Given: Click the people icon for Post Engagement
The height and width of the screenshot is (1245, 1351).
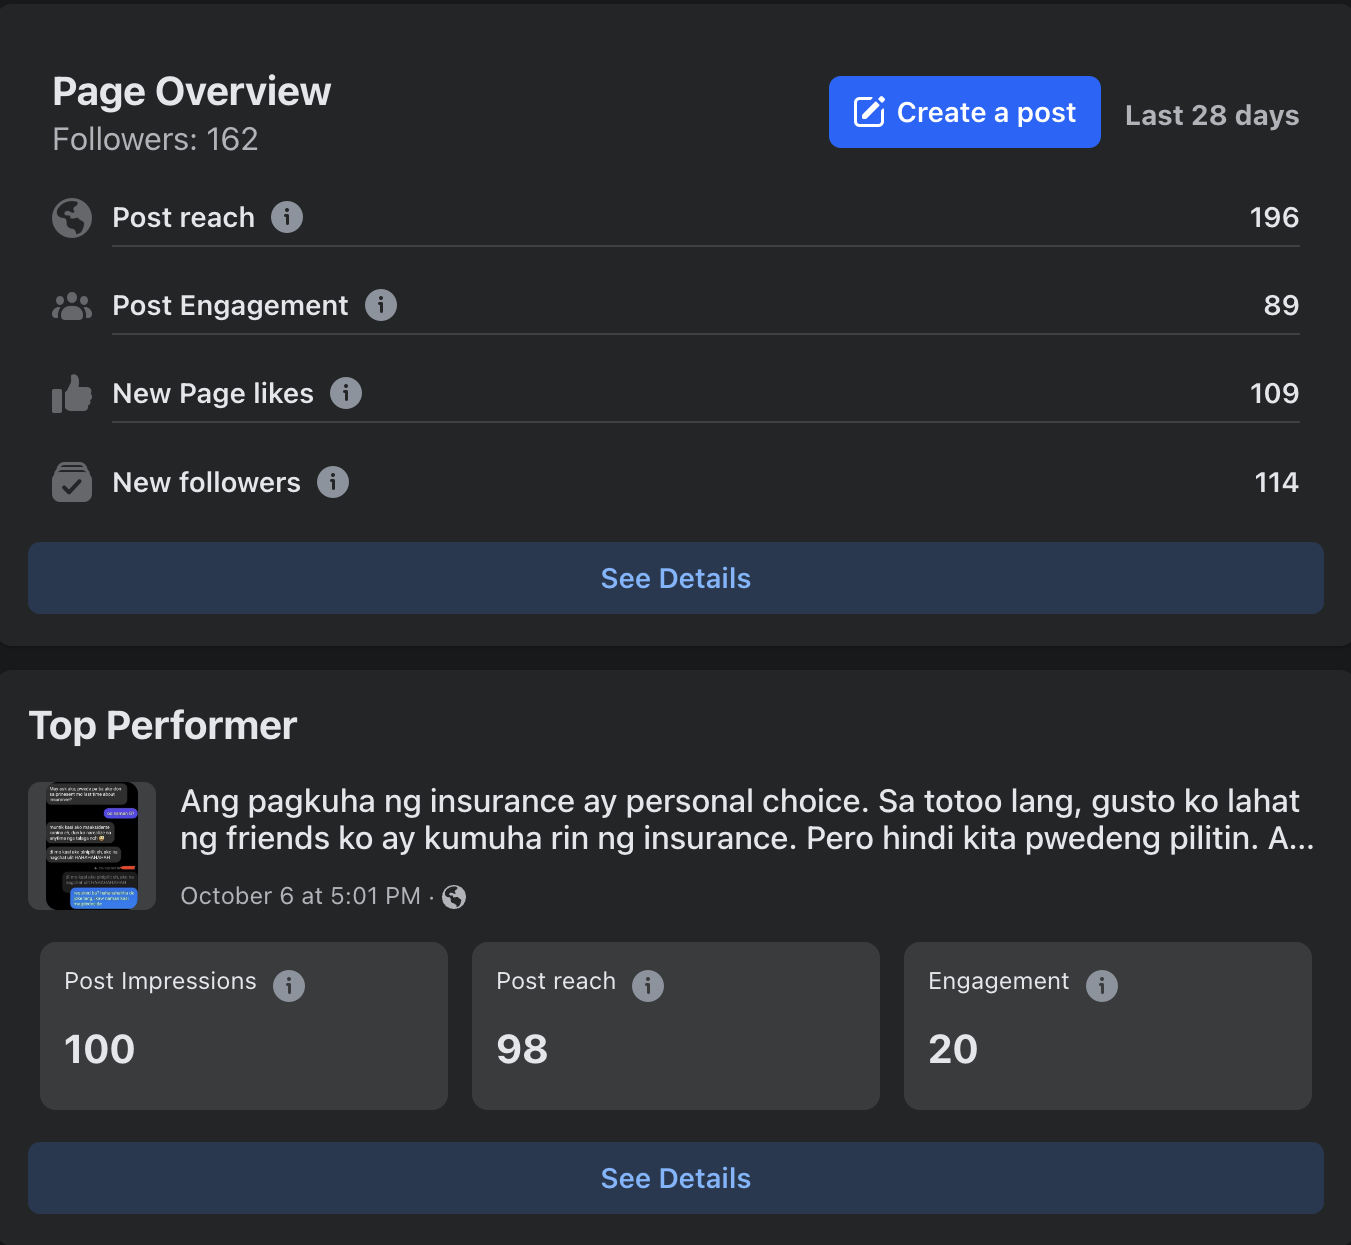Looking at the screenshot, I should pyautogui.click(x=72, y=306).
